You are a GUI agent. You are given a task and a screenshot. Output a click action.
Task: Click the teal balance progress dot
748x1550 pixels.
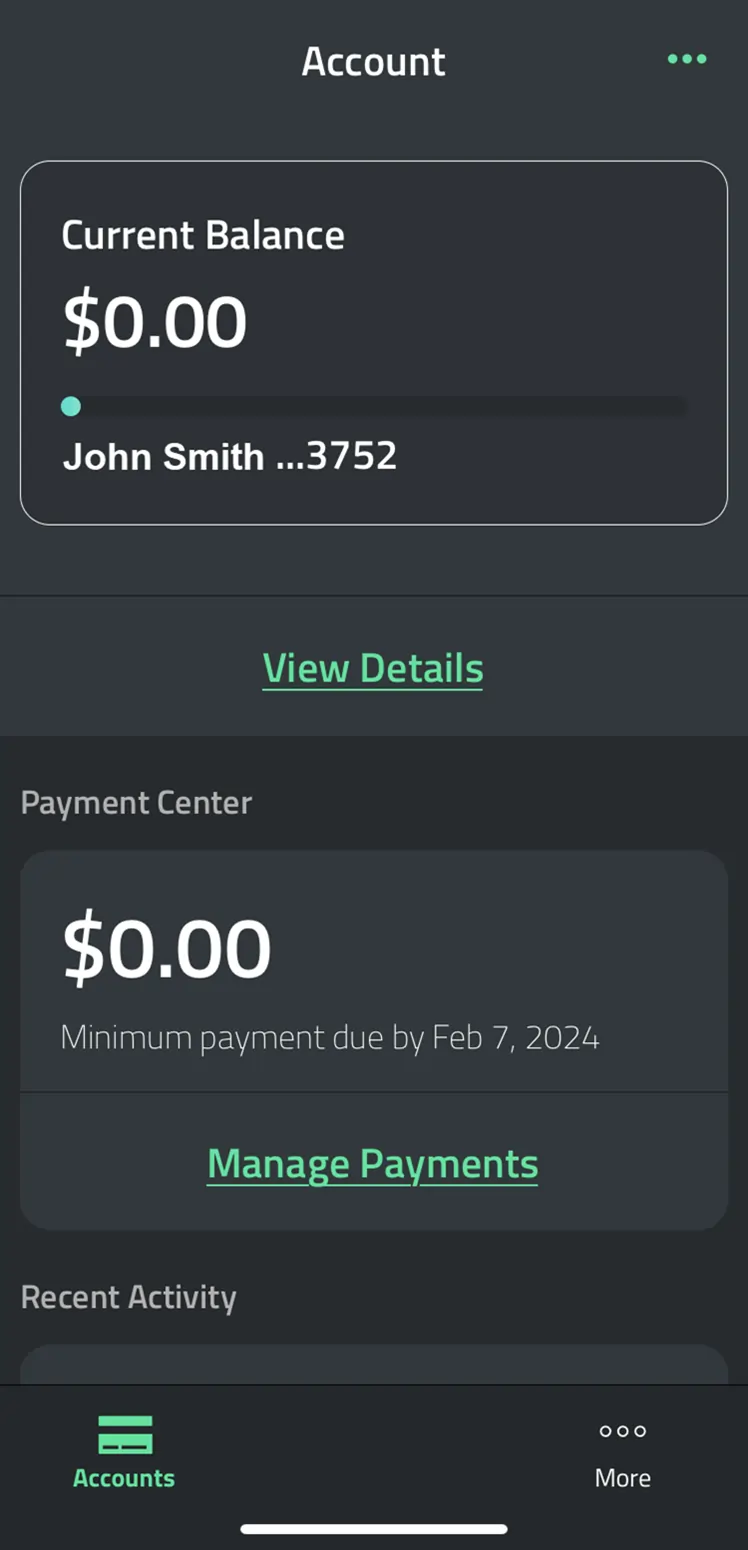point(71,406)
